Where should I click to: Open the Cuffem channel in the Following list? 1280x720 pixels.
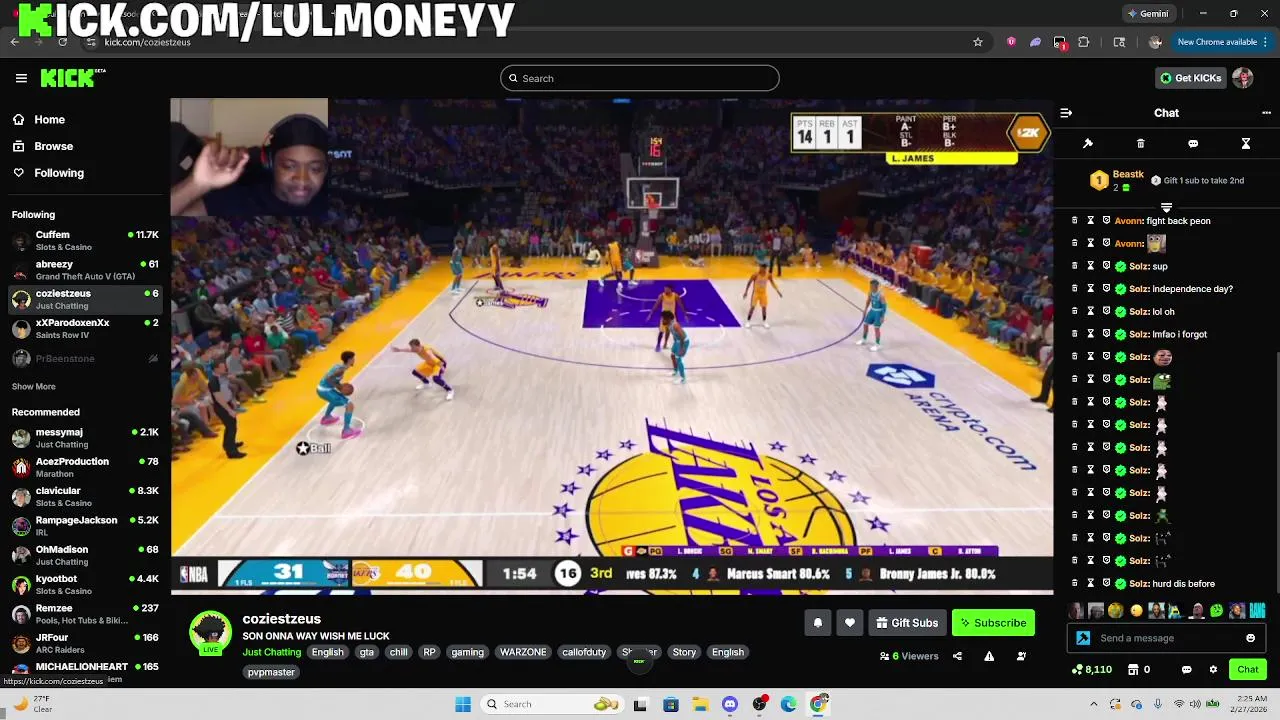[x=85, y=241]
